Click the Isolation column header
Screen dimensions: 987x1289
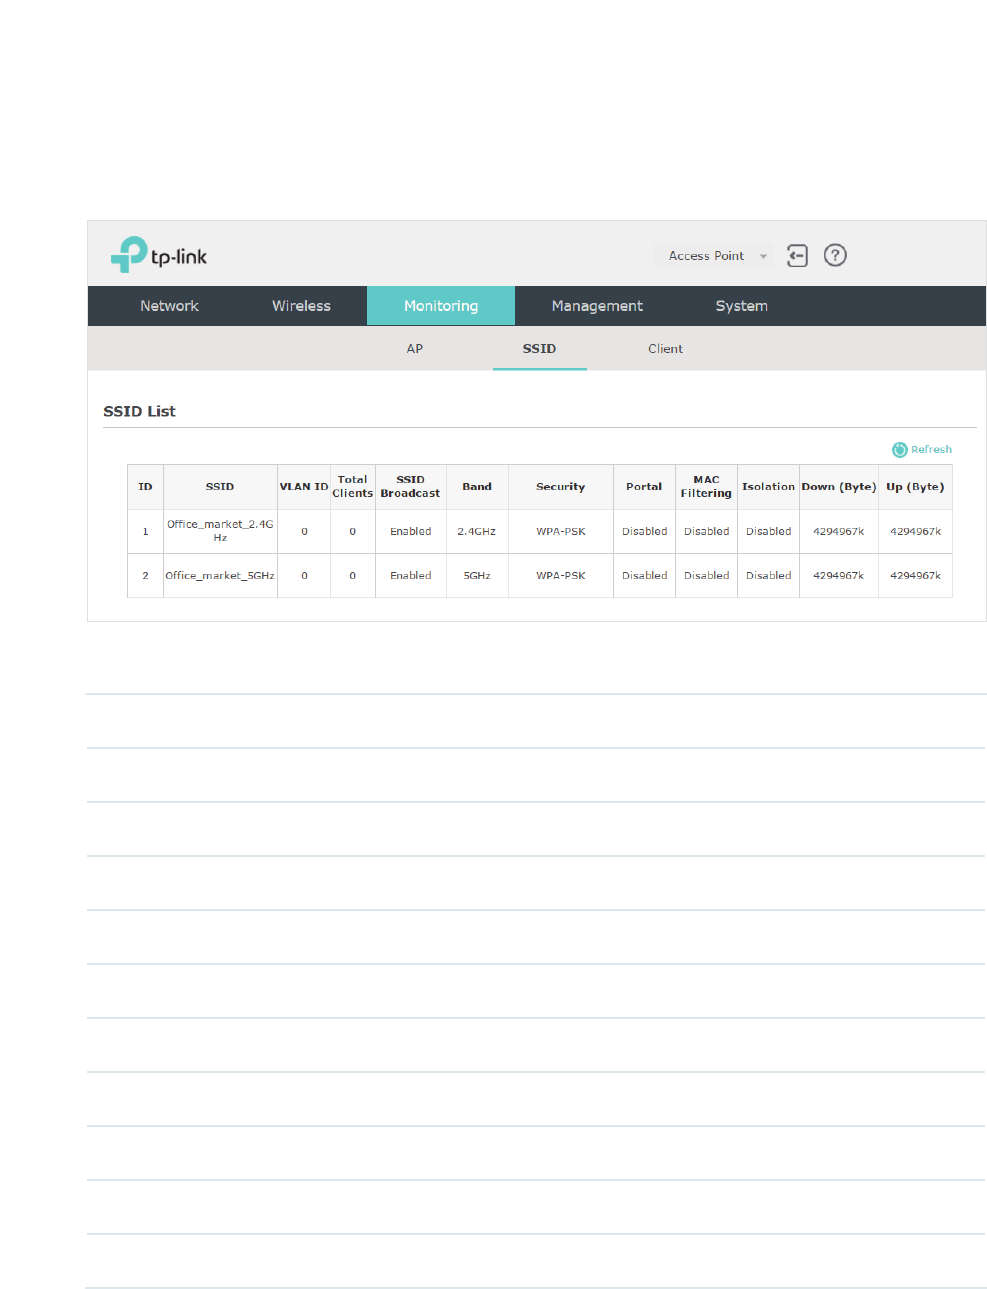pos(768,487)
